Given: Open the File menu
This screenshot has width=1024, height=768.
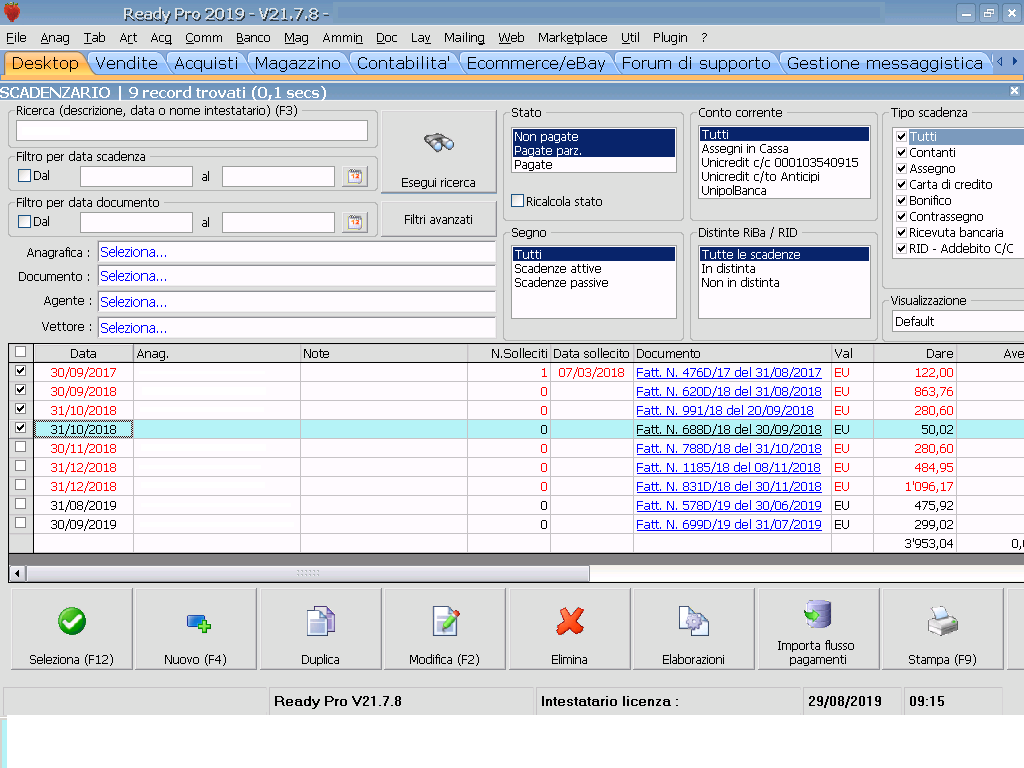Looking at the screenshot, I should tap(16, 38).
